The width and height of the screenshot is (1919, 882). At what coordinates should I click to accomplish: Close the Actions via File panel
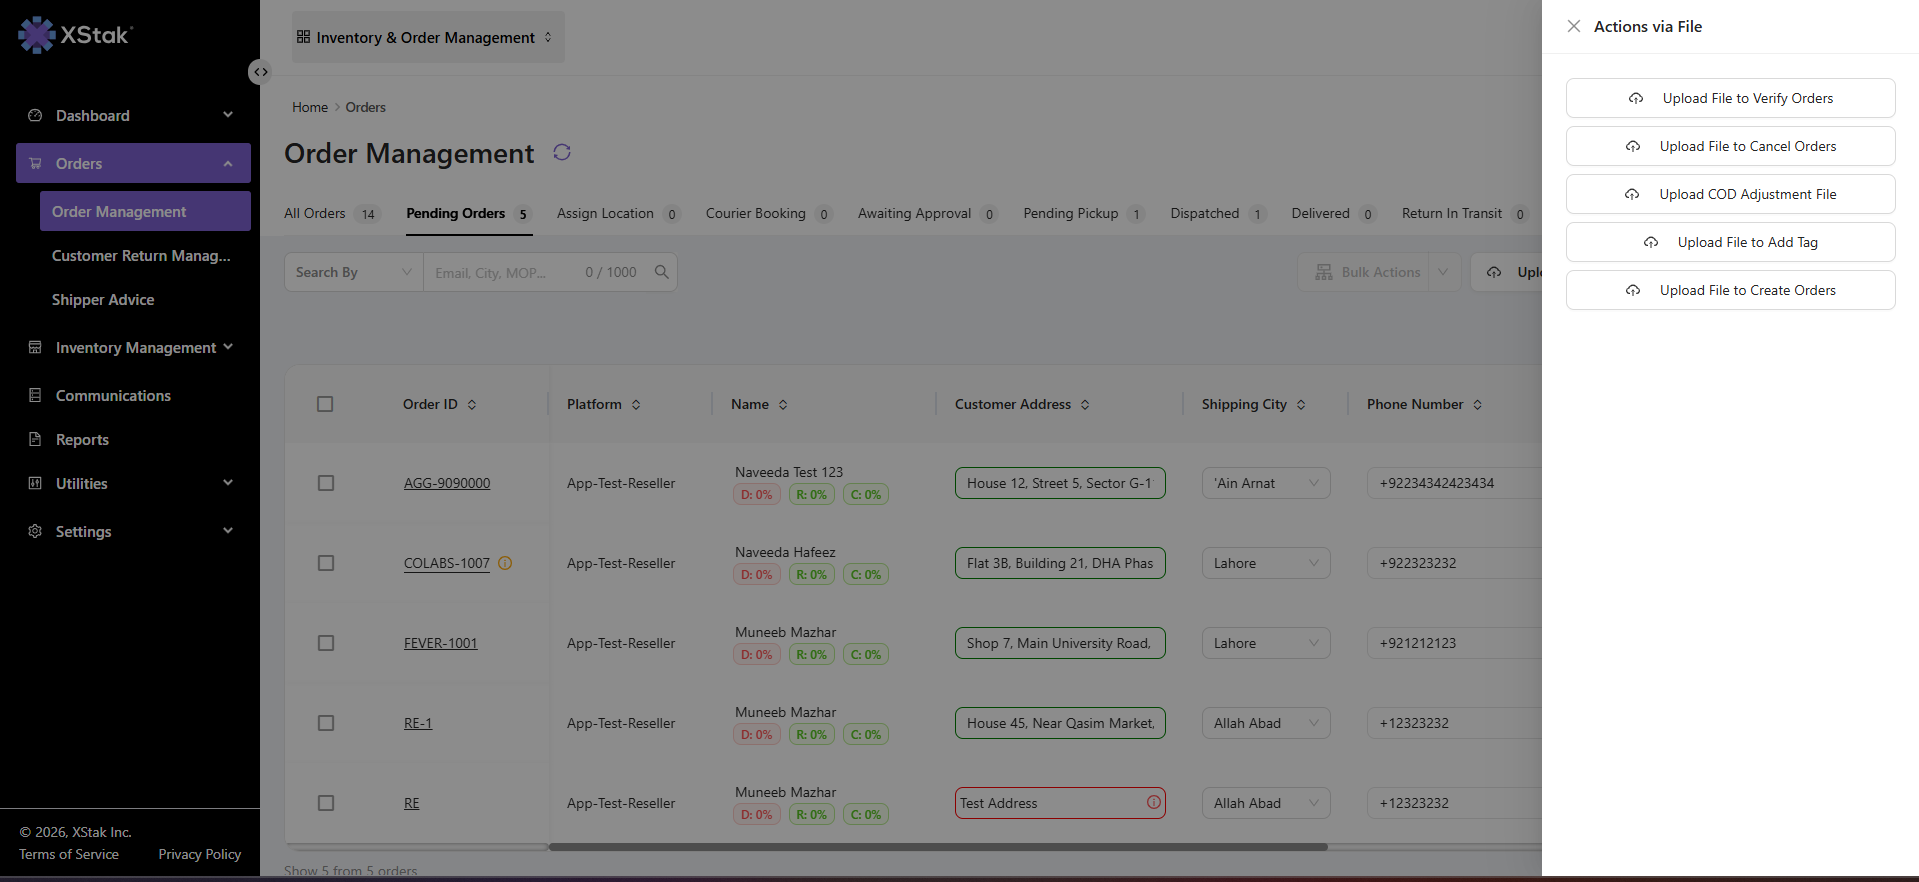1574,26
